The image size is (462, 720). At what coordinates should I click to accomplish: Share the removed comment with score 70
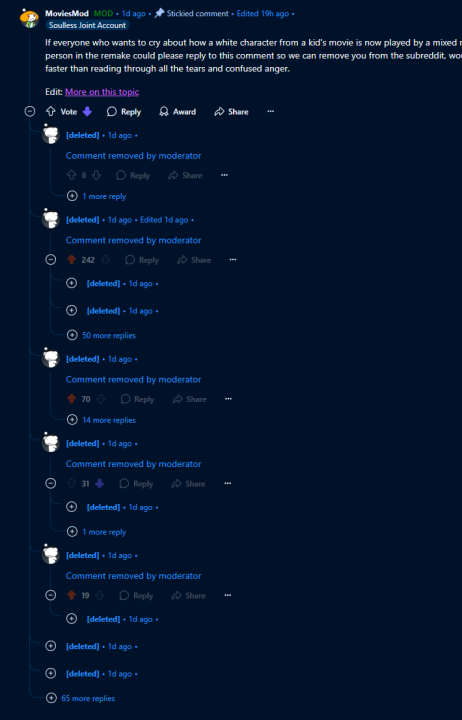tap(190, 399)
